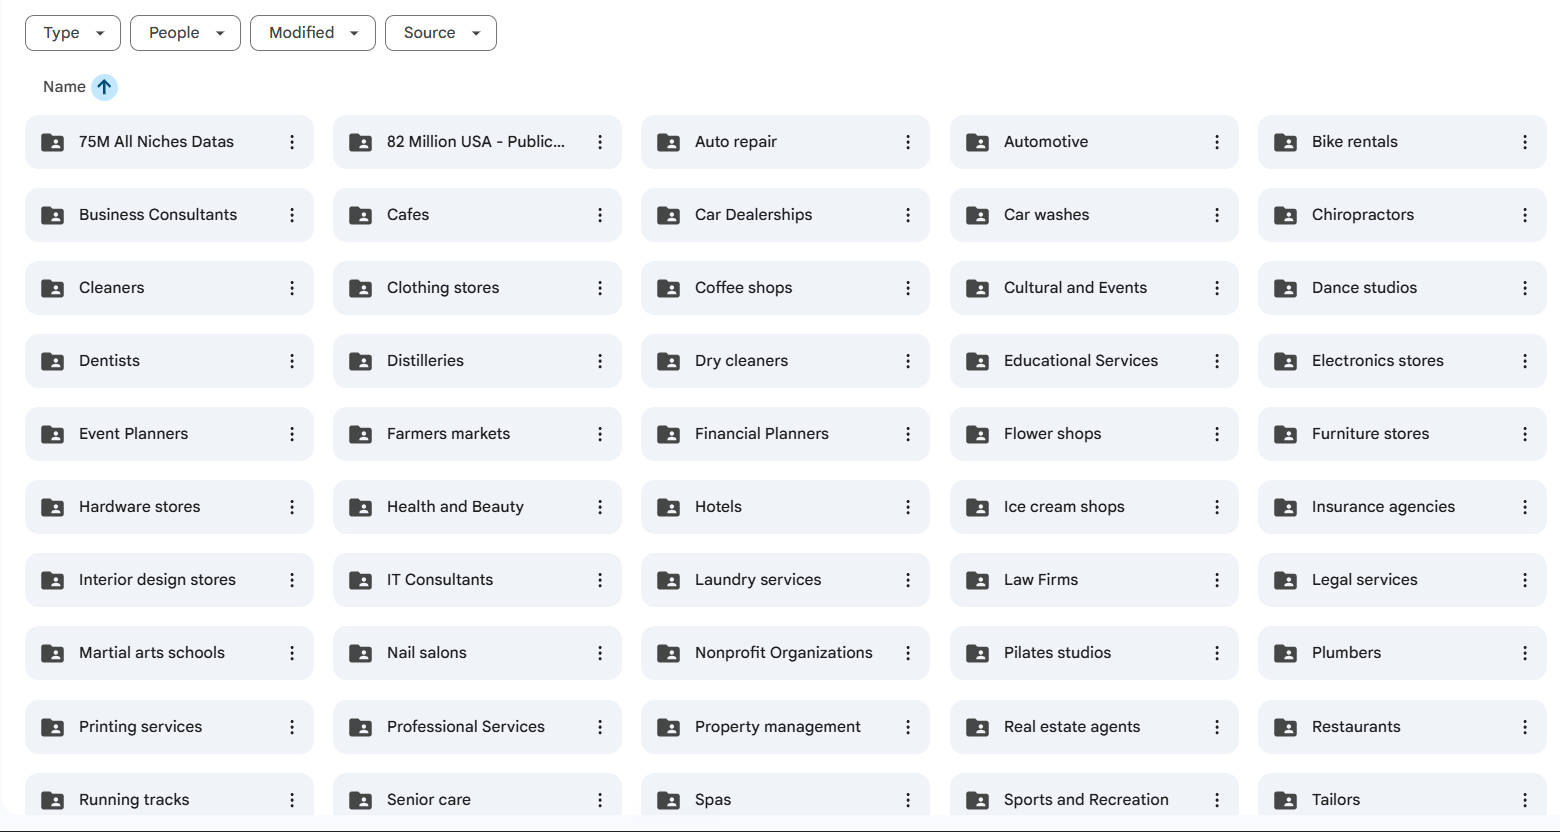Open more actions for 82 Million USA folder

600,142
